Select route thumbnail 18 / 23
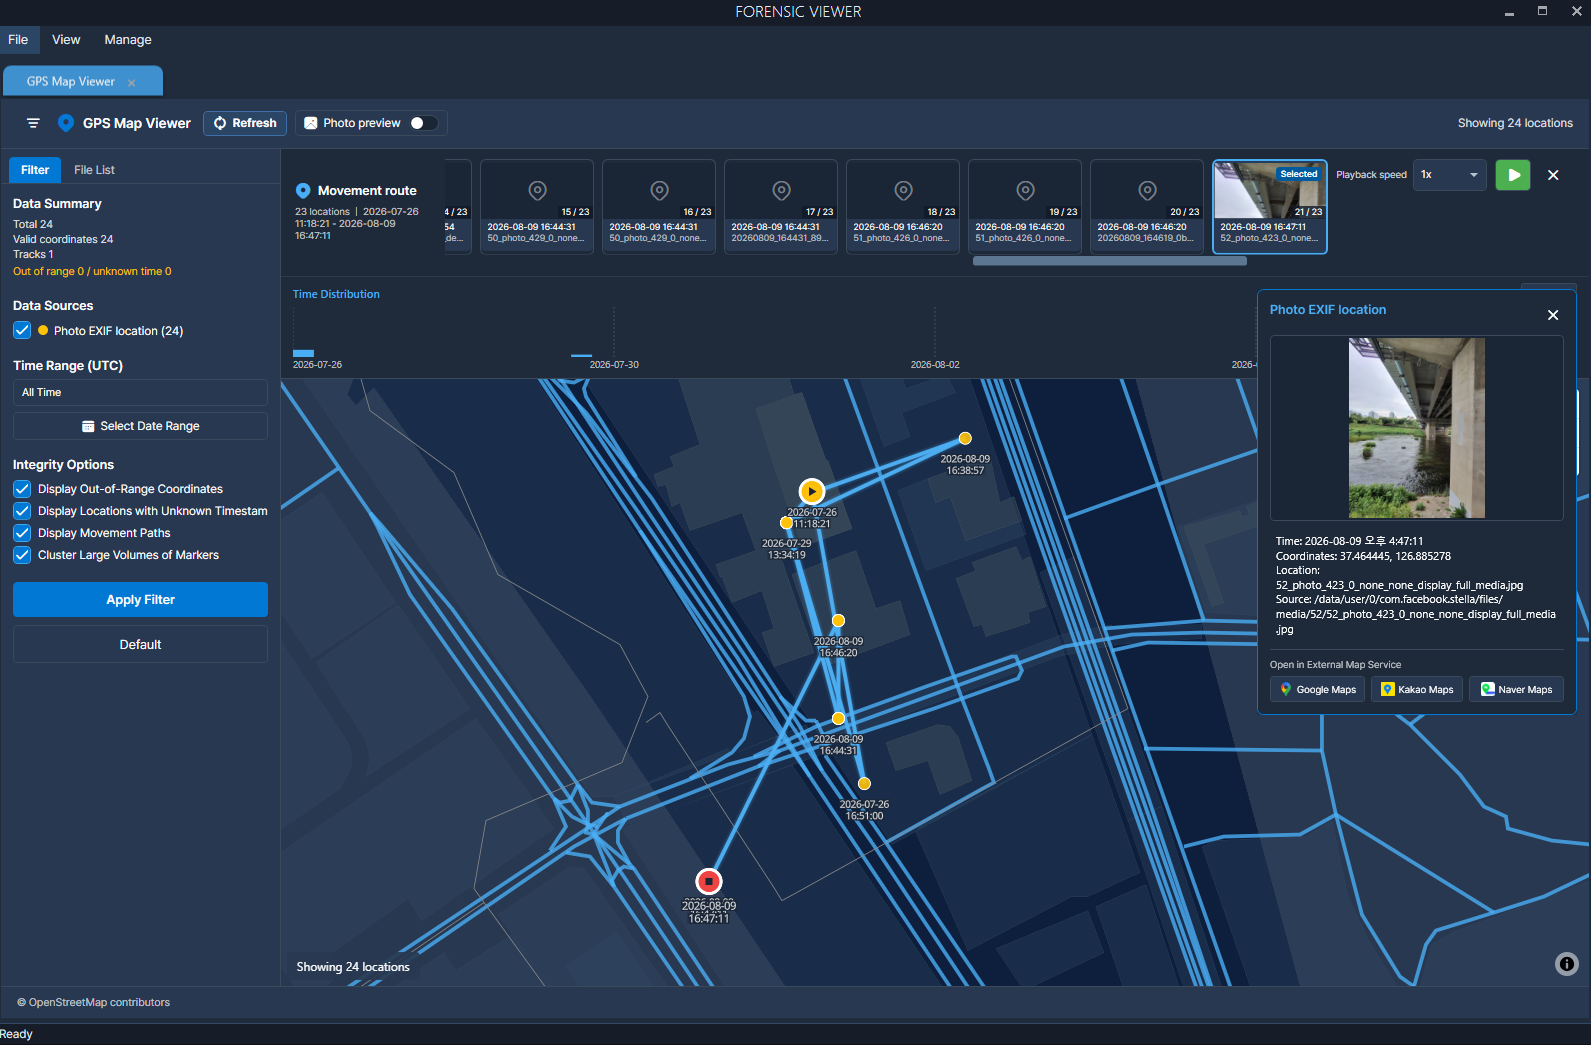The width and height of the screenshot is (1591, 1045). (x=903, y=207)
